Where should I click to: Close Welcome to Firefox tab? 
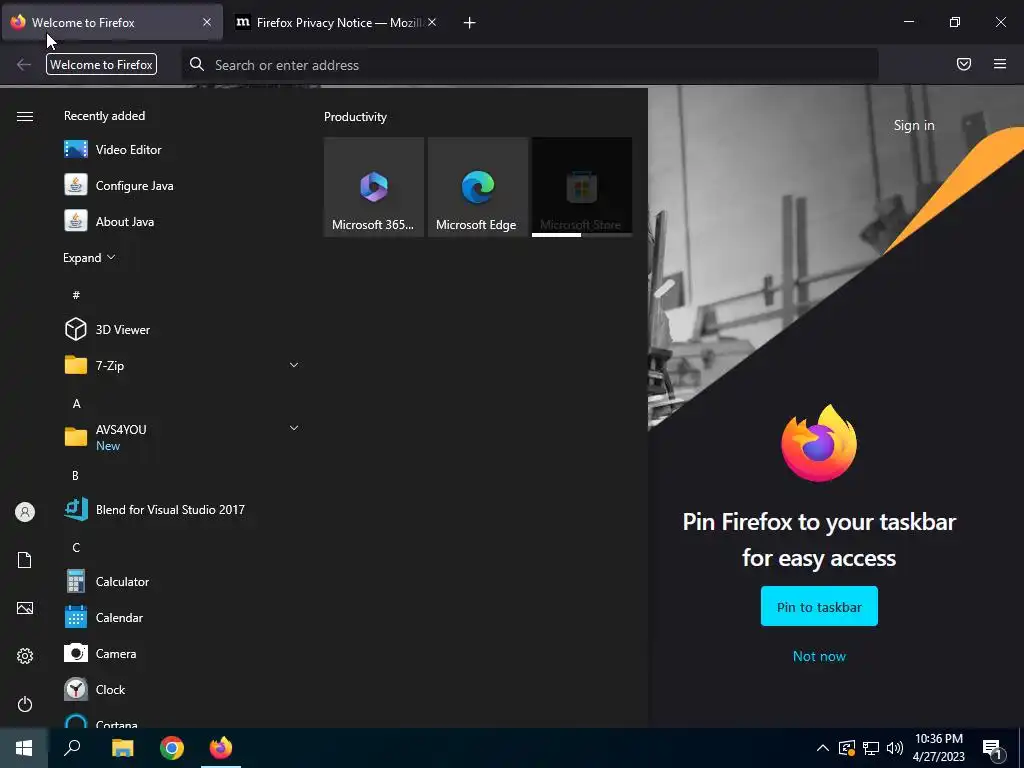coord(207,22)
